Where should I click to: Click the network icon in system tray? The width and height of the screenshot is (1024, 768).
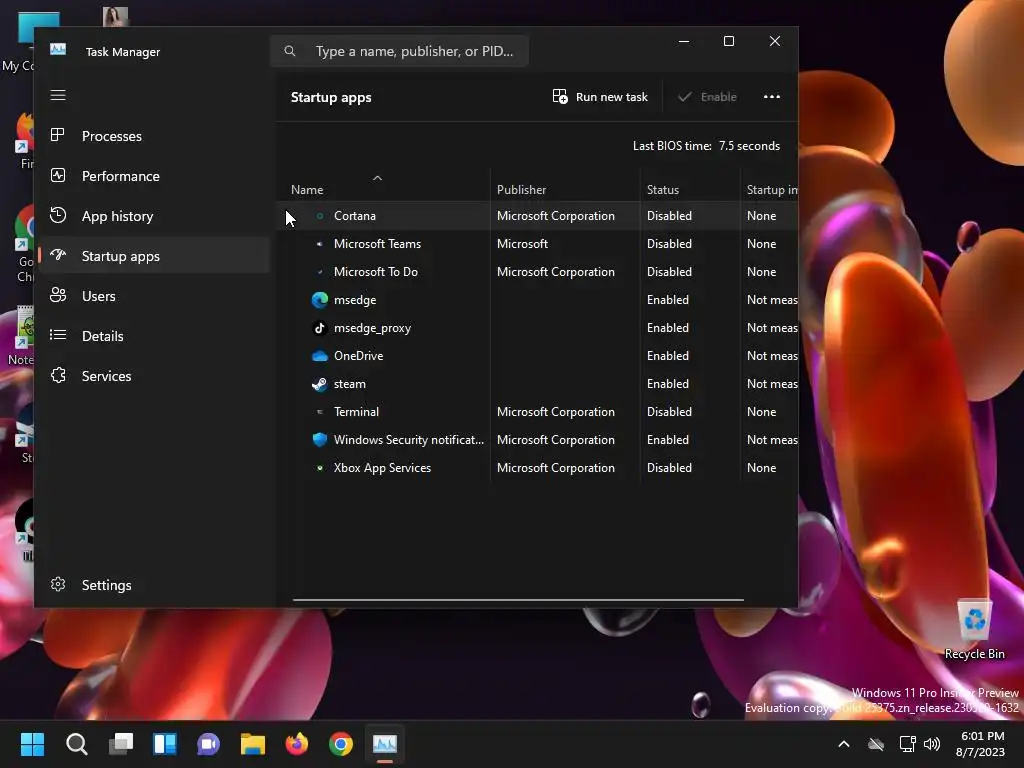(x=907, y=744)
